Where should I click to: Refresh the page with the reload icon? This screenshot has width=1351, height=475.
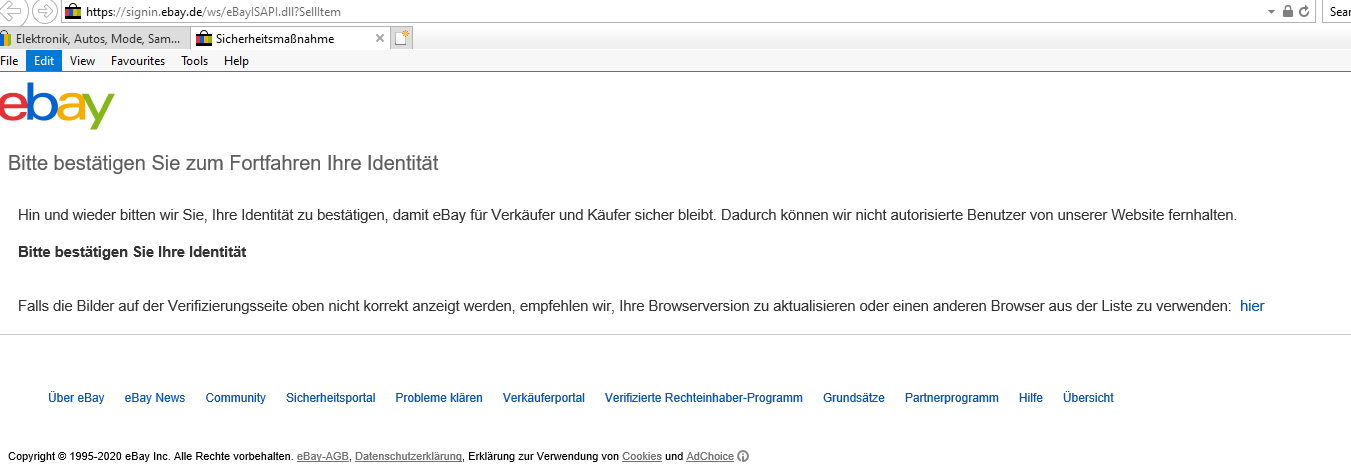(x=1304, y=12)
